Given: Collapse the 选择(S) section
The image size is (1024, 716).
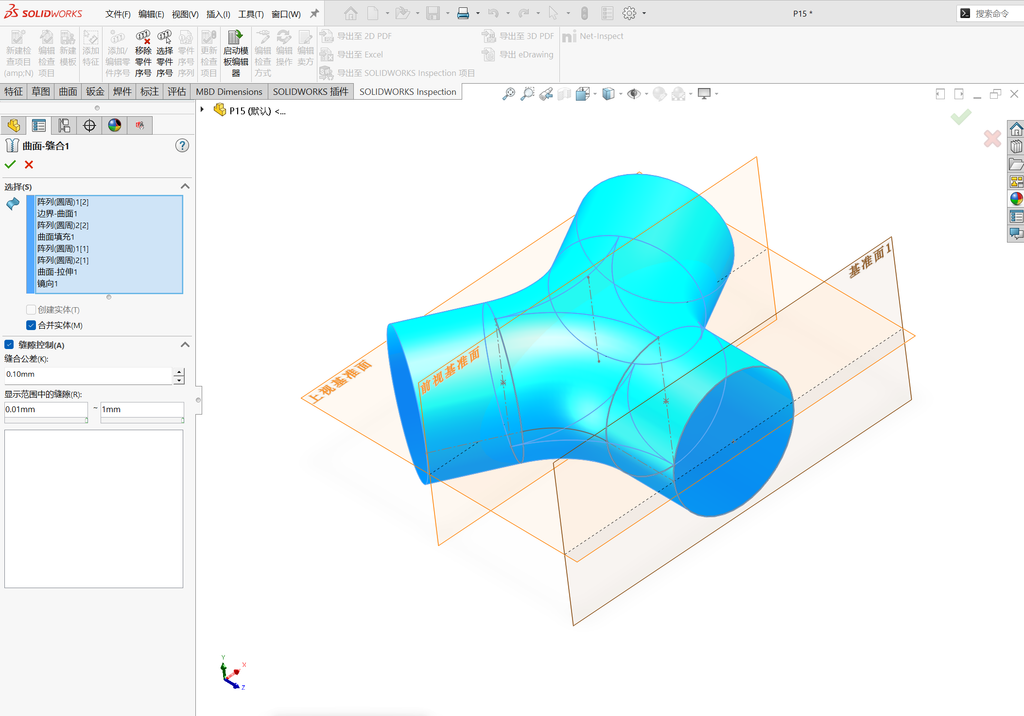Looking at the screenshot, I should (185, 187).
